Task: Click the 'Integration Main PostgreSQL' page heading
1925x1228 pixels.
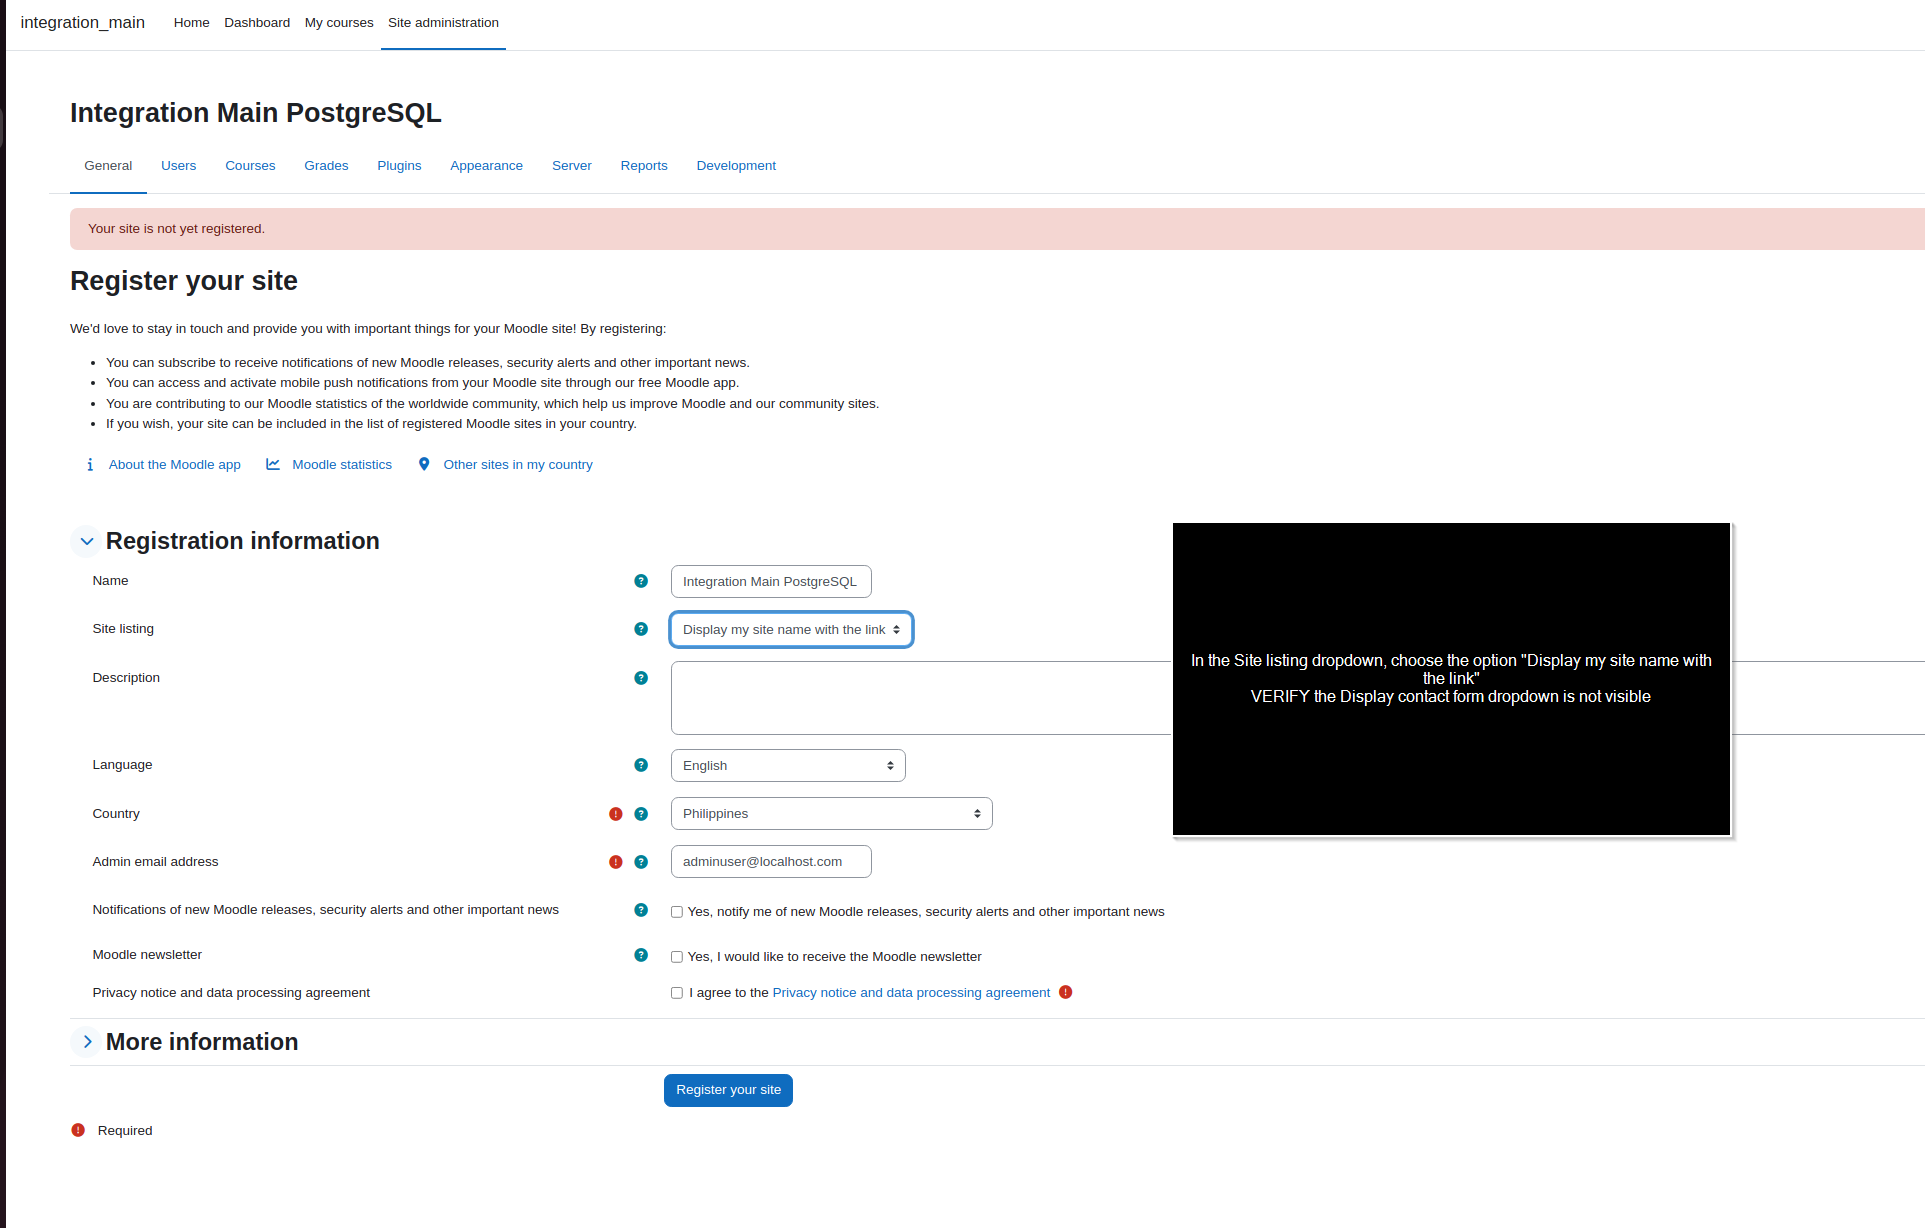Action: coord(256,113)
